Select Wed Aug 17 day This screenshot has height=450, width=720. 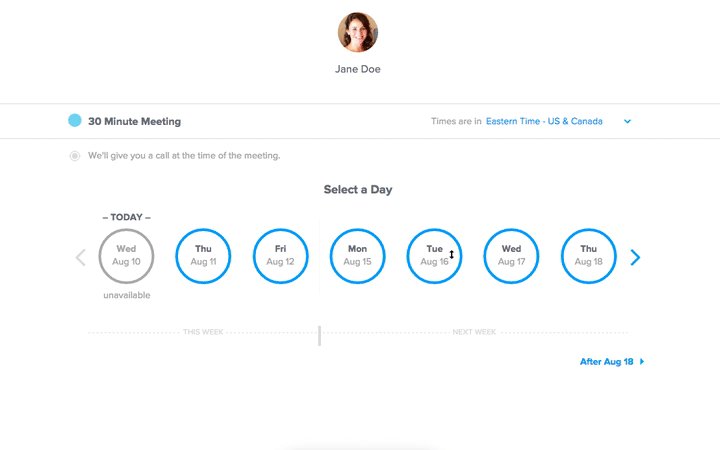512,256
